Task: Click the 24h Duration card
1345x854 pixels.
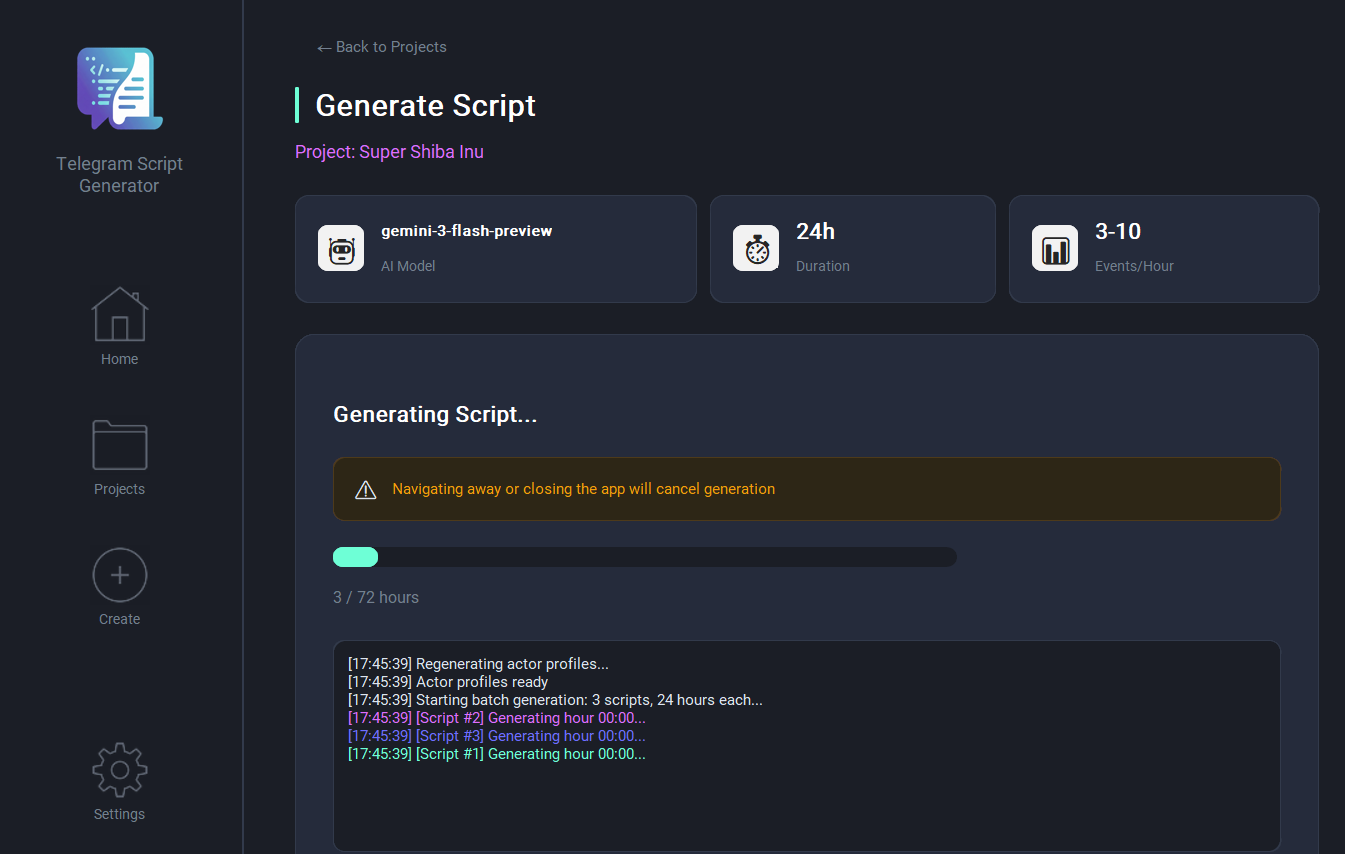Action: [x=852, y=248]
